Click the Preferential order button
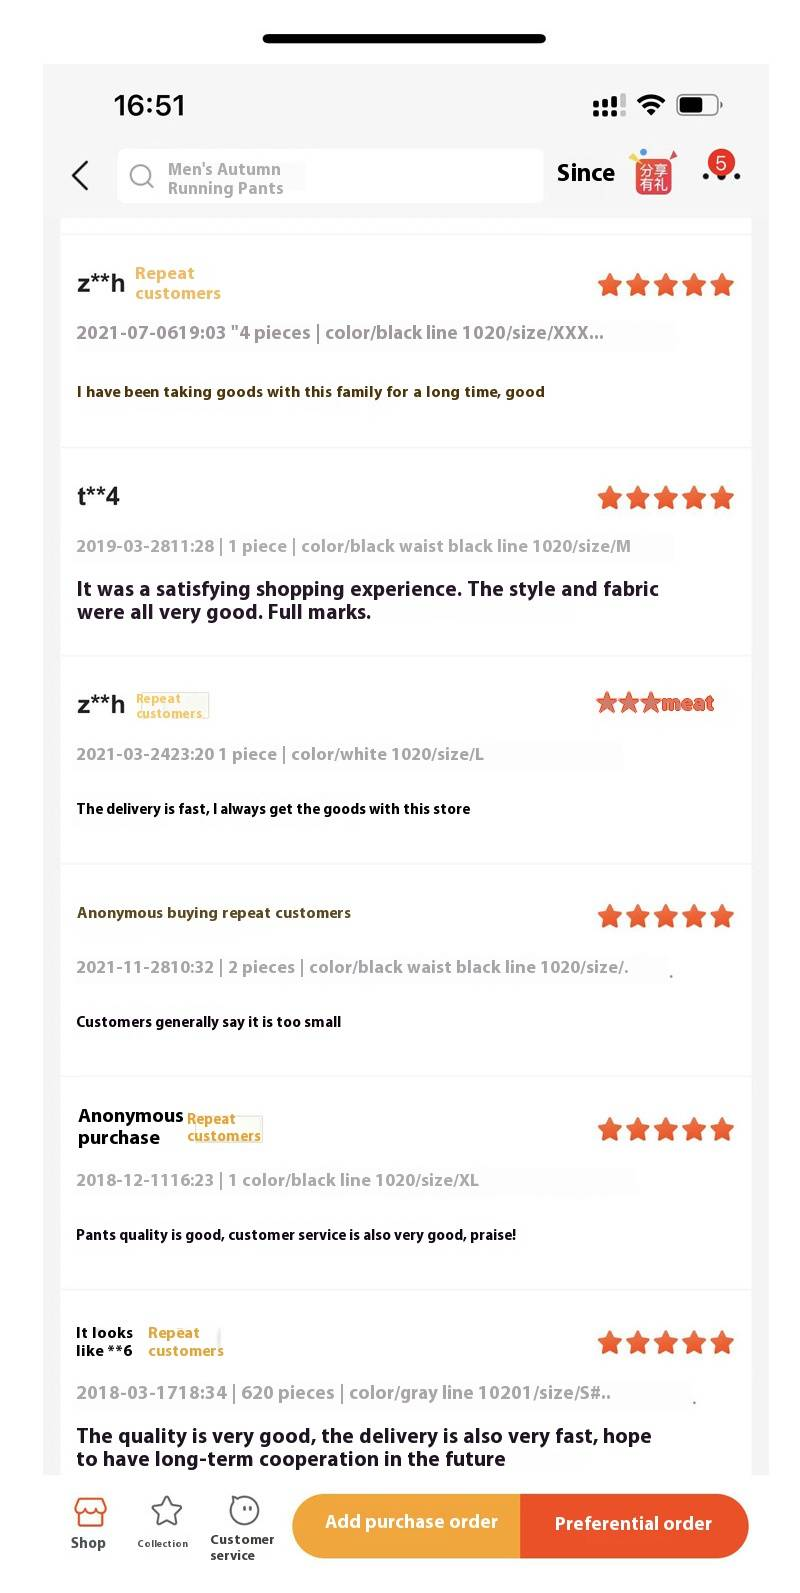The width and height of the screenshot is (800, 1593). (633, 1524)
